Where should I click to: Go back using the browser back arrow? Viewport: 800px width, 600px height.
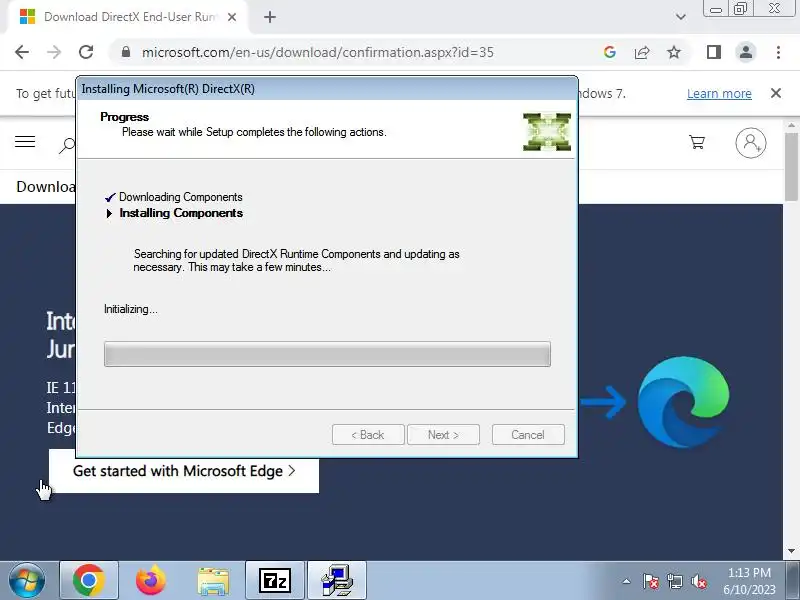click(x=22, y=52)
